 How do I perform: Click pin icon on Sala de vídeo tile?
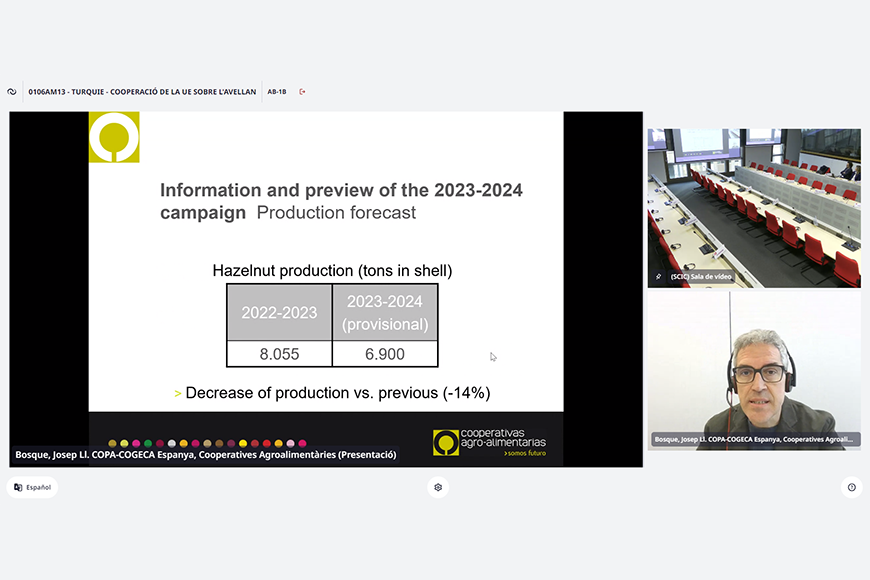coord(659,276)
